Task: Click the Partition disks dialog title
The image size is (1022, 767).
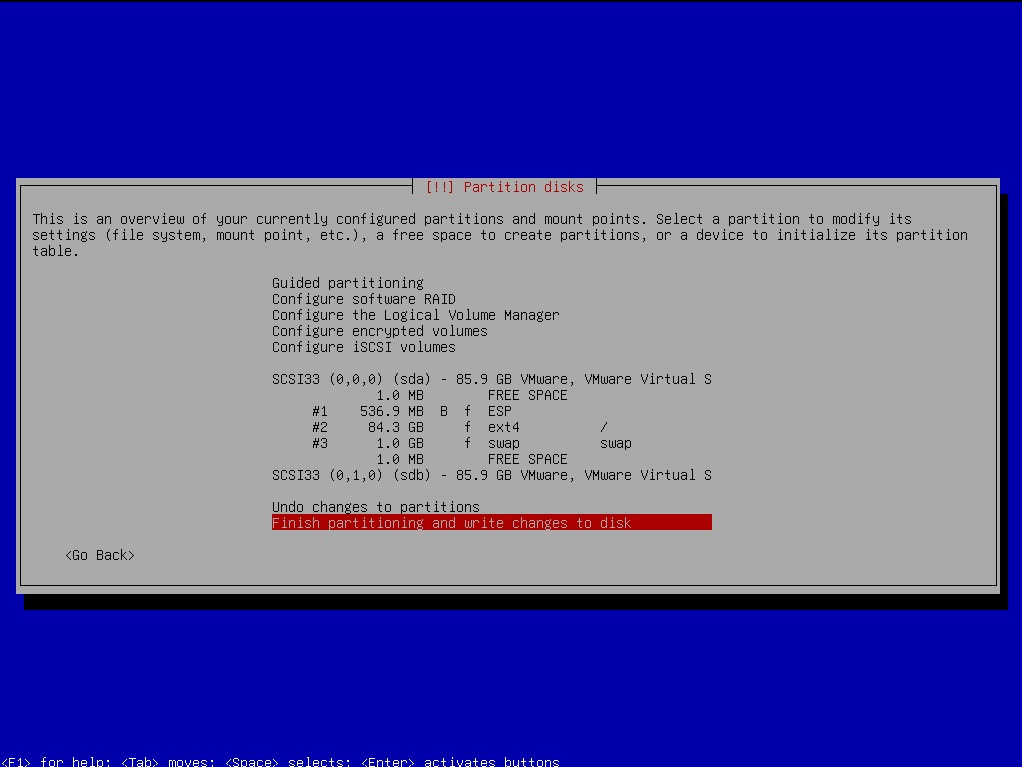Action: coord(504,187)
